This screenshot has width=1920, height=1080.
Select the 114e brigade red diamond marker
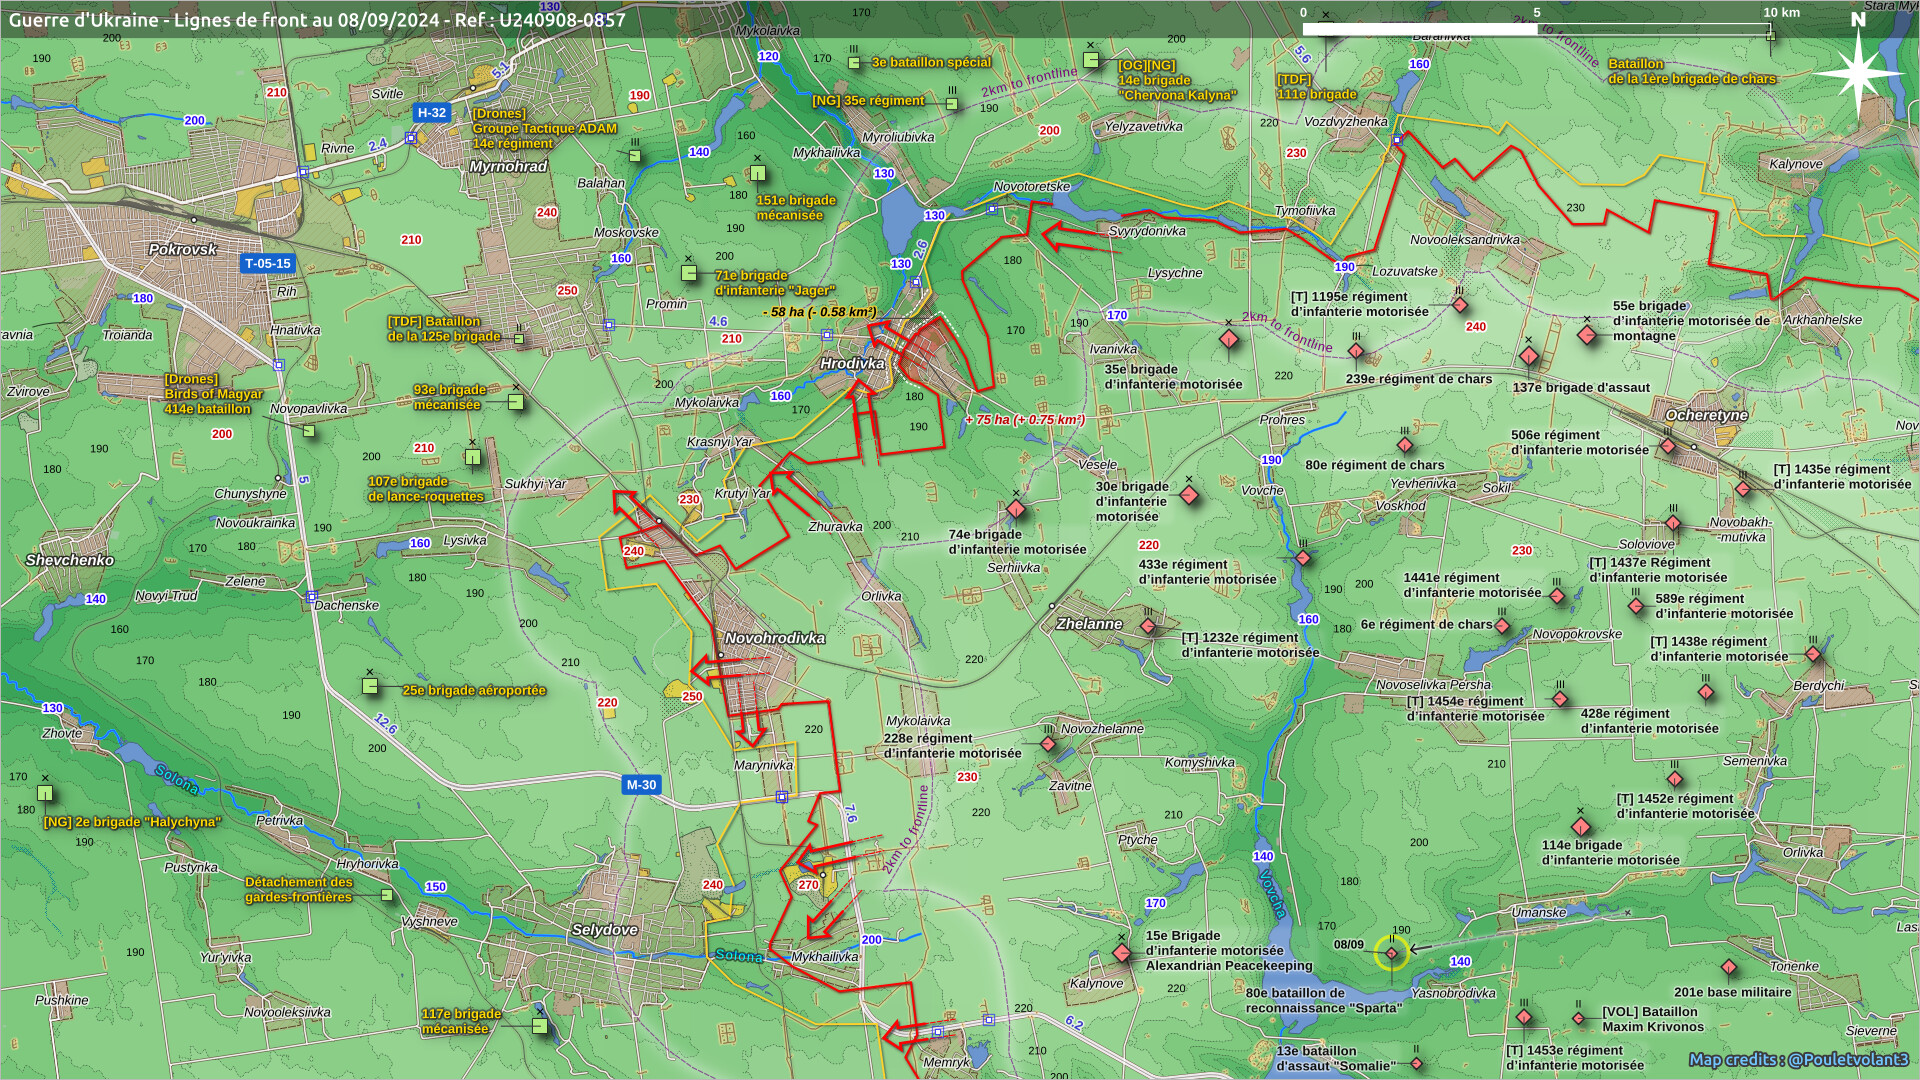(1580, 827)
